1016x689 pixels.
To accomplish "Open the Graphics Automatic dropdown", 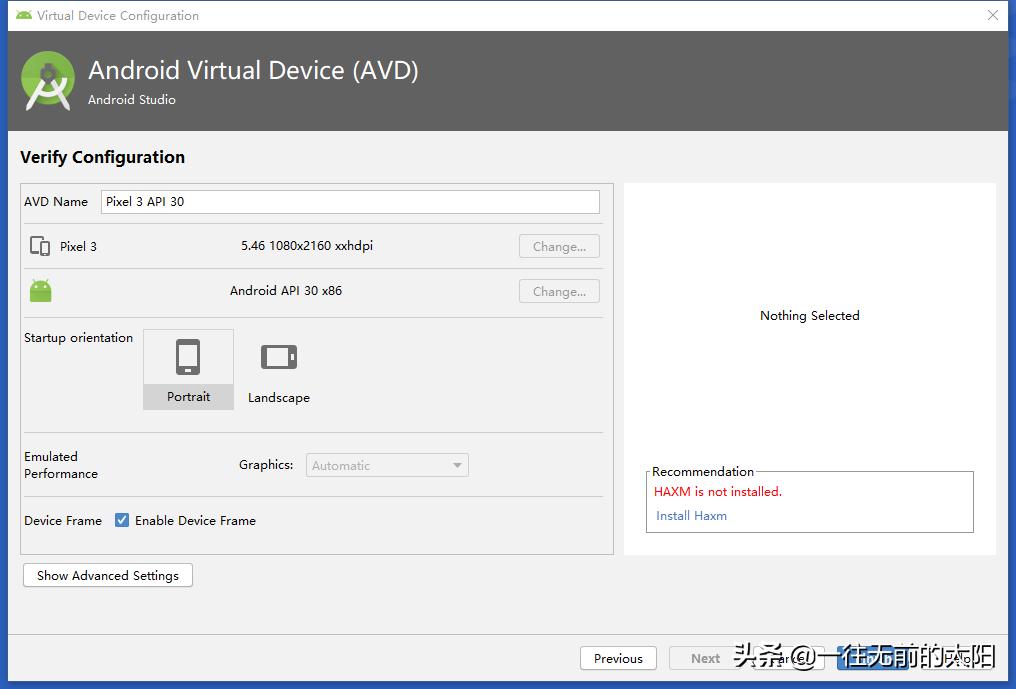I will click(387, 465).
